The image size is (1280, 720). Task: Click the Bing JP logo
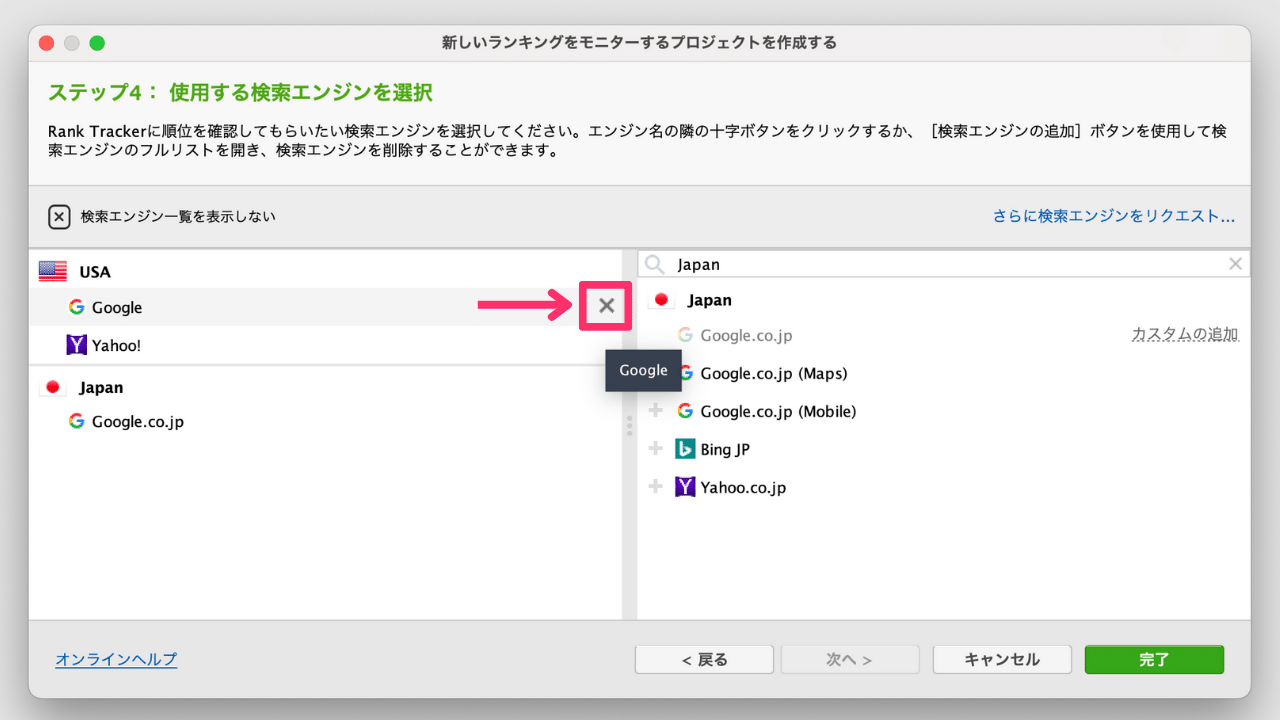685,449
